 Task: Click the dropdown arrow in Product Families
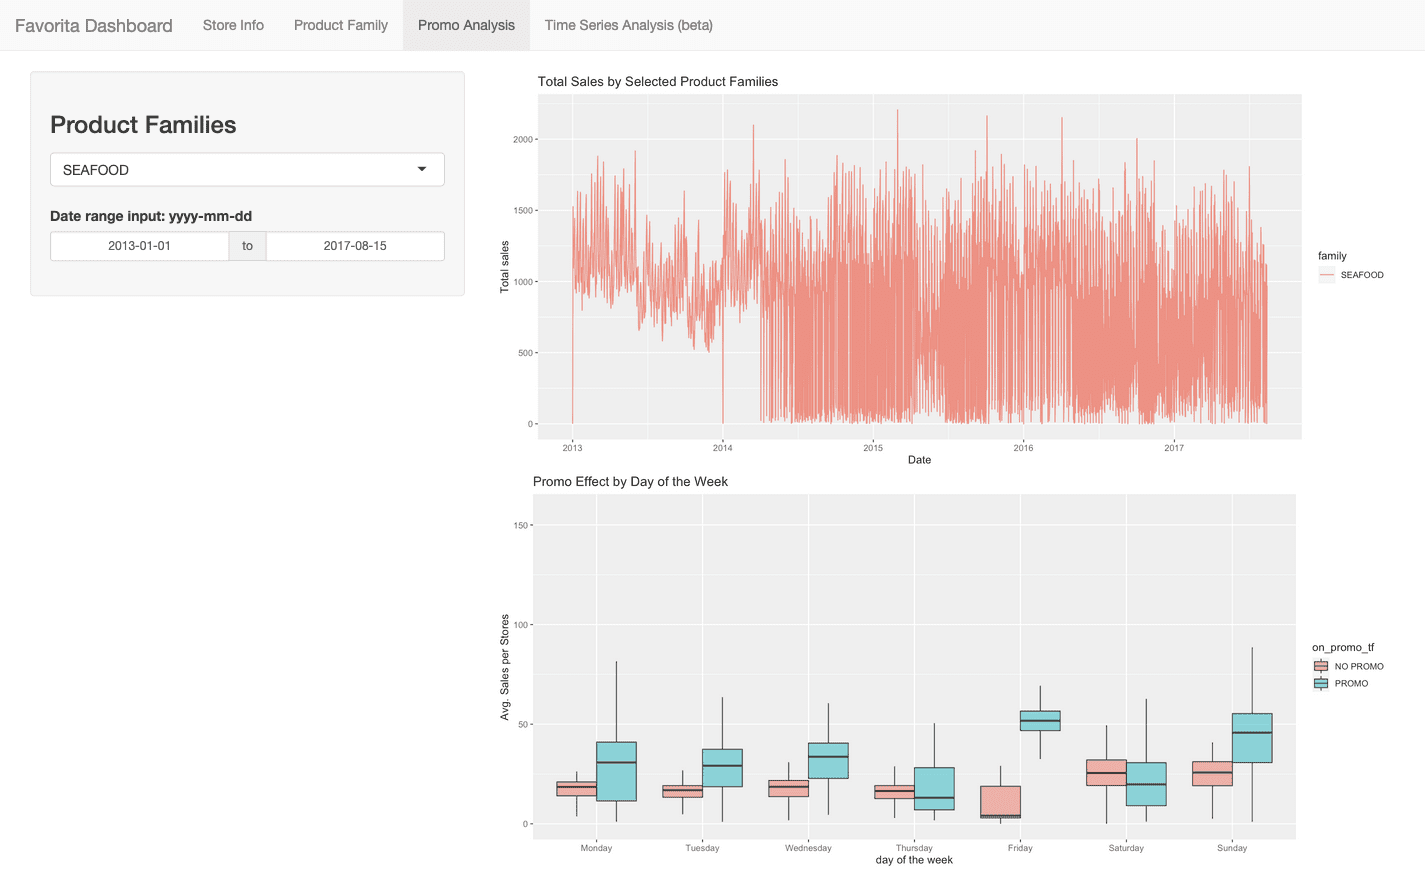click(422, 170)
